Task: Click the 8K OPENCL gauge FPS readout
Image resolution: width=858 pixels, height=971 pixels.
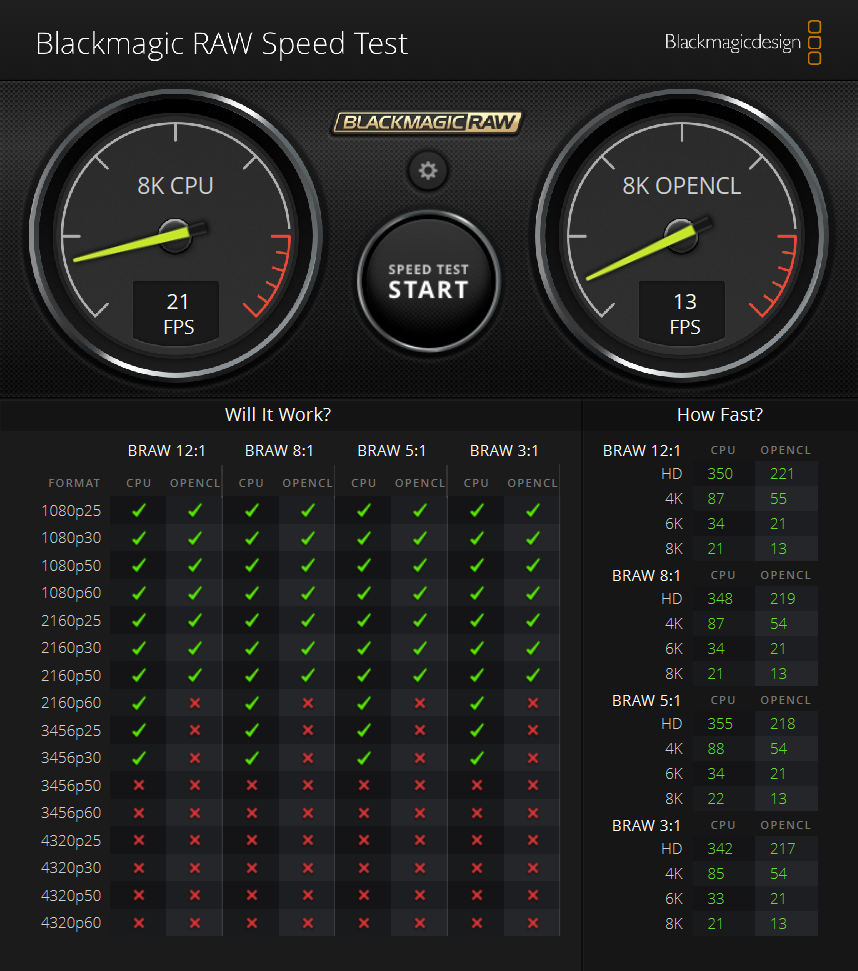Action: click(684, 313)
